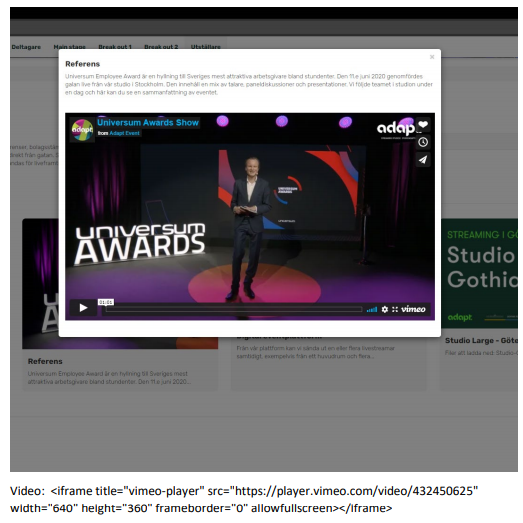Switch to the Main stage tab
This screenshot has height=523, width=523.
tap(69, 47)
